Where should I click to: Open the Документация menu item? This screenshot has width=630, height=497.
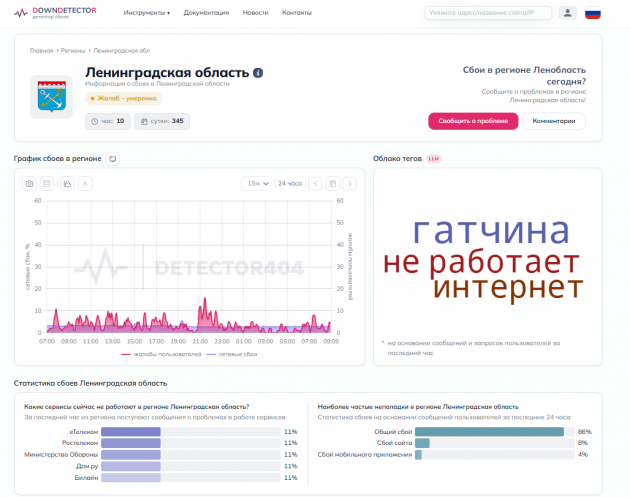pos(206,13)
